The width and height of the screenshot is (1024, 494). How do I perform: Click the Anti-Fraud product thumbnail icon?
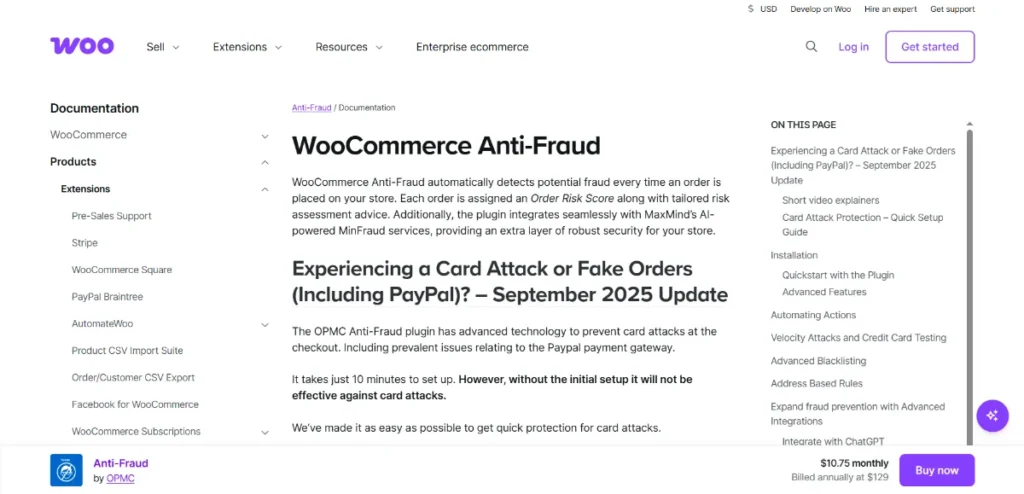click(66, 470)
